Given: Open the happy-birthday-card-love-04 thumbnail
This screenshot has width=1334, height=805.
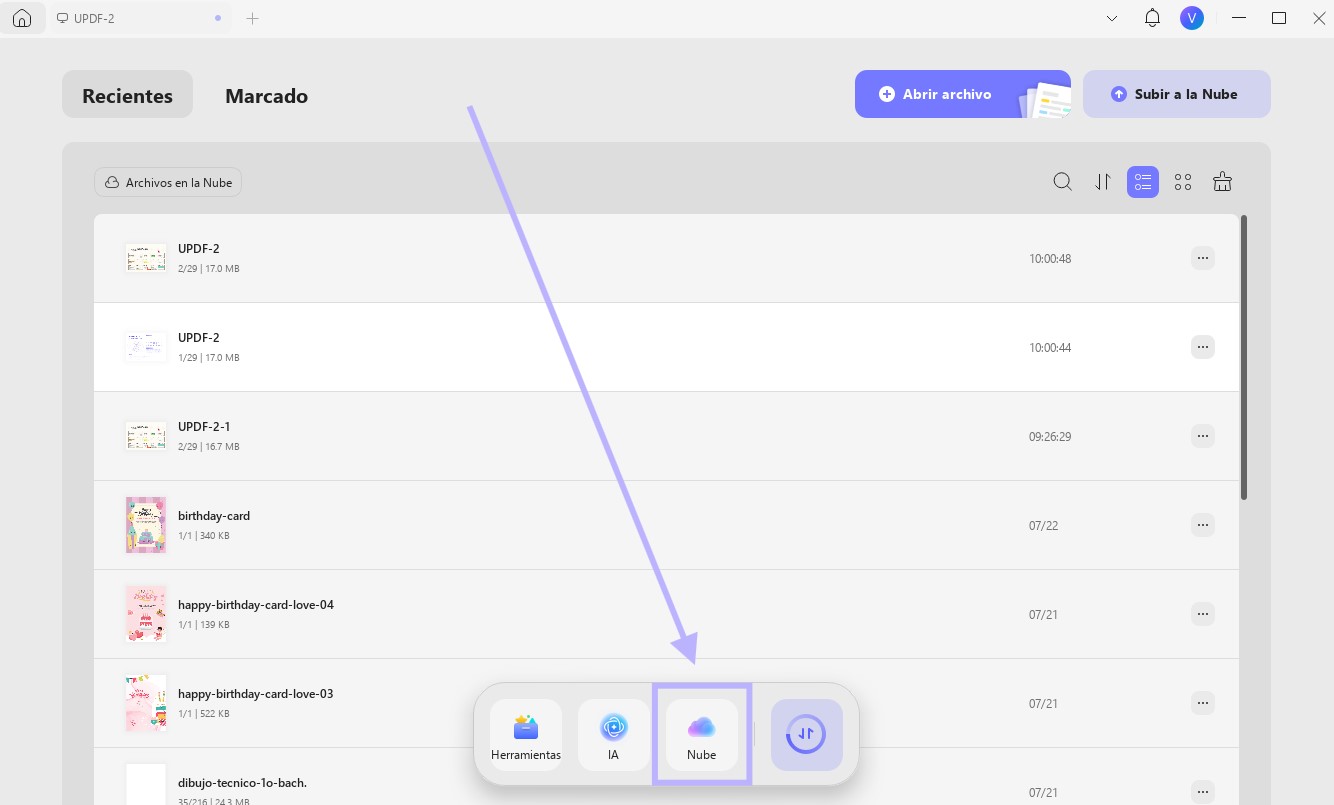Looking at the screenshot, I should click(146, 614).
